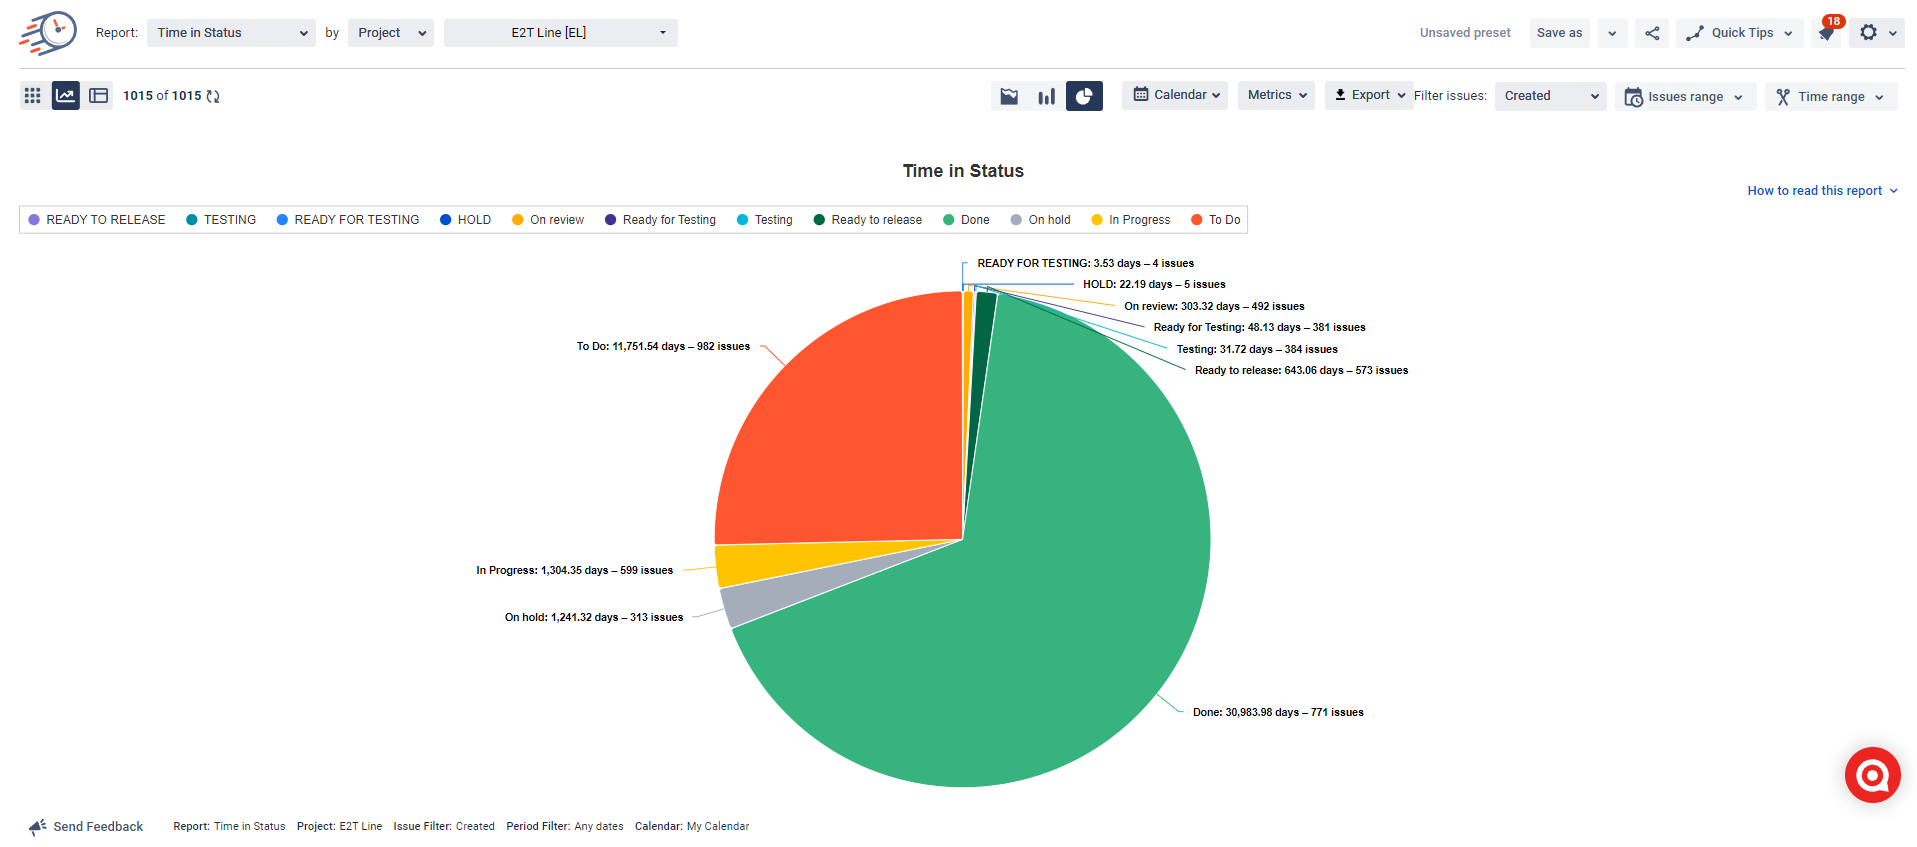
Task: Click the Save as button
Action: click(x=1559, y=33)
